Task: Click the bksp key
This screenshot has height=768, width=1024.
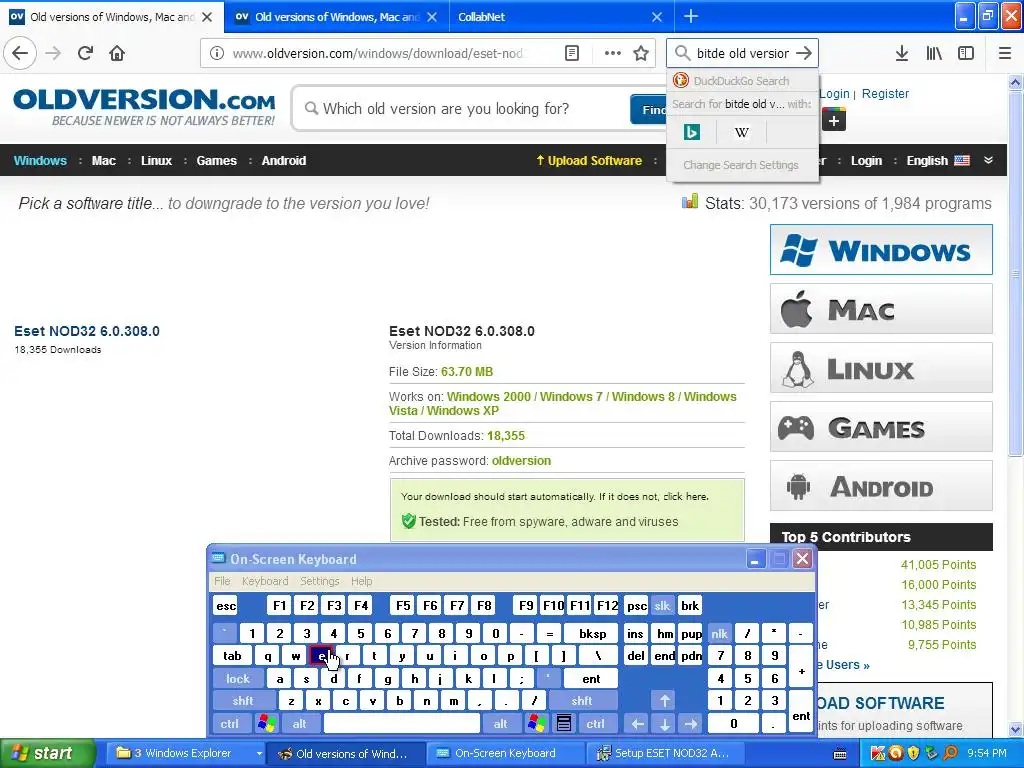Action: click(592, 633)
